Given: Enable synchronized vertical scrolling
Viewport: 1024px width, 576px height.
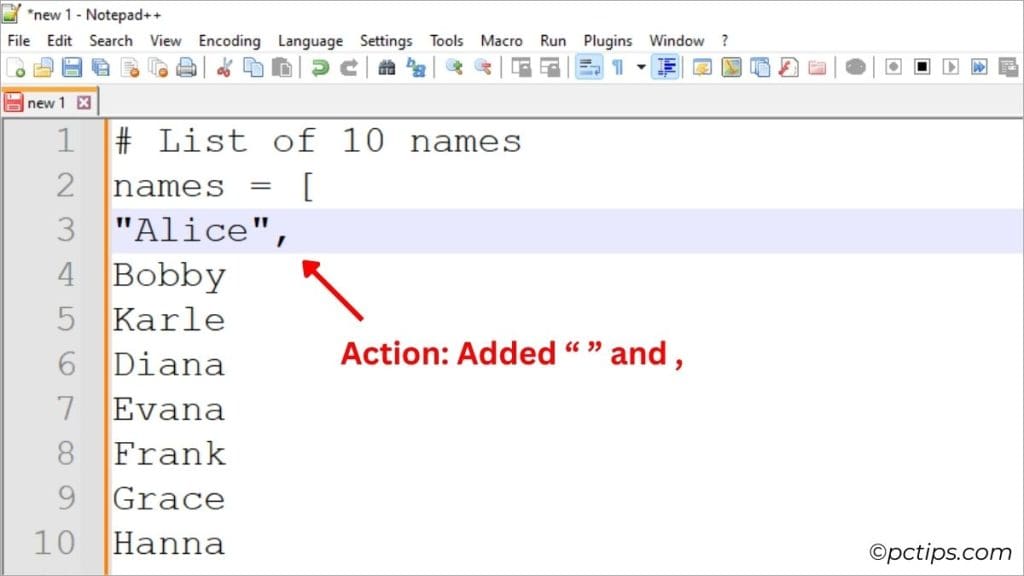Looking at the screenshot, I should point(523,67).
